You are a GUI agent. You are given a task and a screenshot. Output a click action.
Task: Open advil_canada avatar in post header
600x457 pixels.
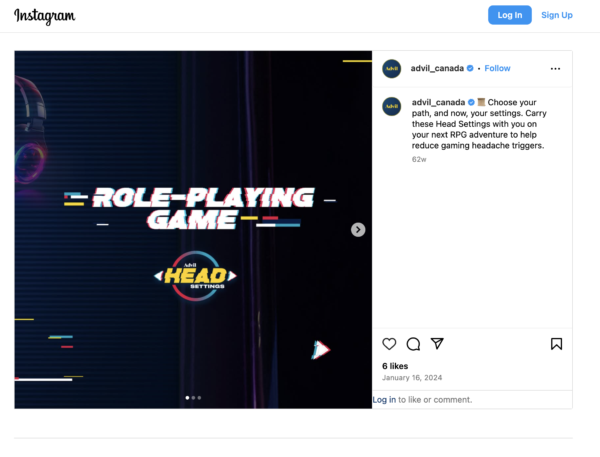point(391,69)
